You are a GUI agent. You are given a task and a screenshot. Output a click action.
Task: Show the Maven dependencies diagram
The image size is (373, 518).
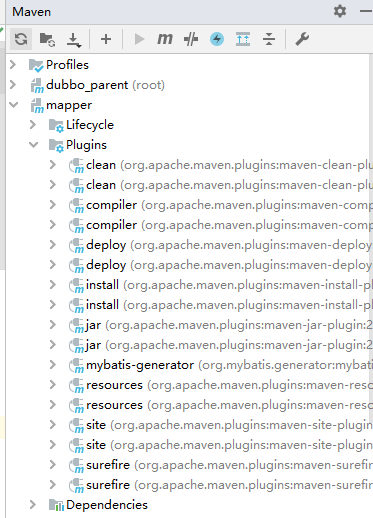point(243,39)
